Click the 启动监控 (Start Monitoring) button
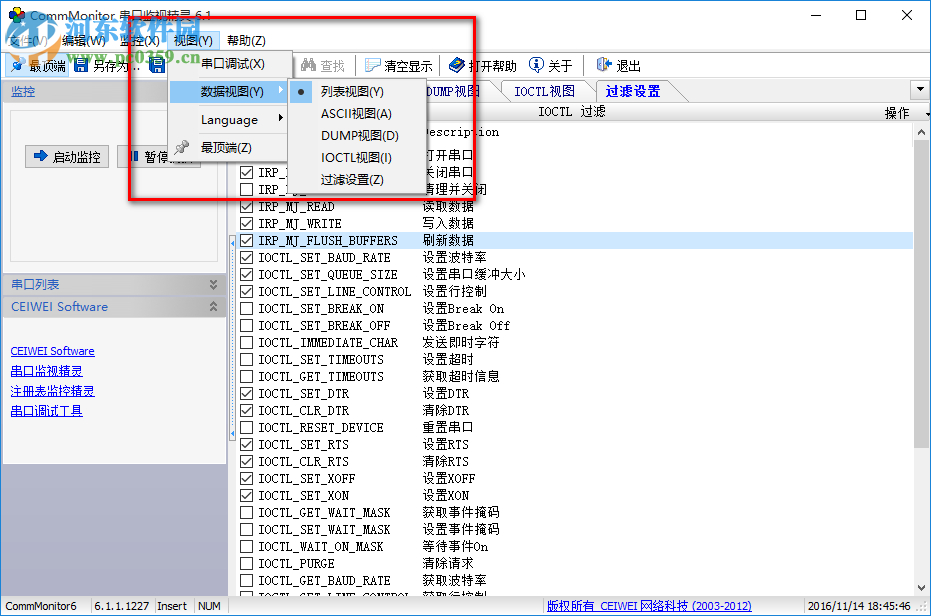931x616 pixels. click(x=66, y=156)
